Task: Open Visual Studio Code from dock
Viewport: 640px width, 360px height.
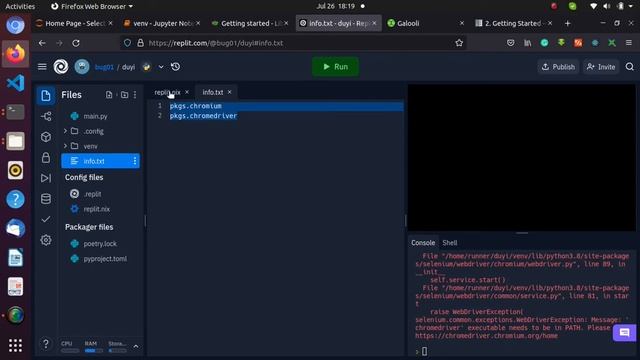Action: pos(16,83)
